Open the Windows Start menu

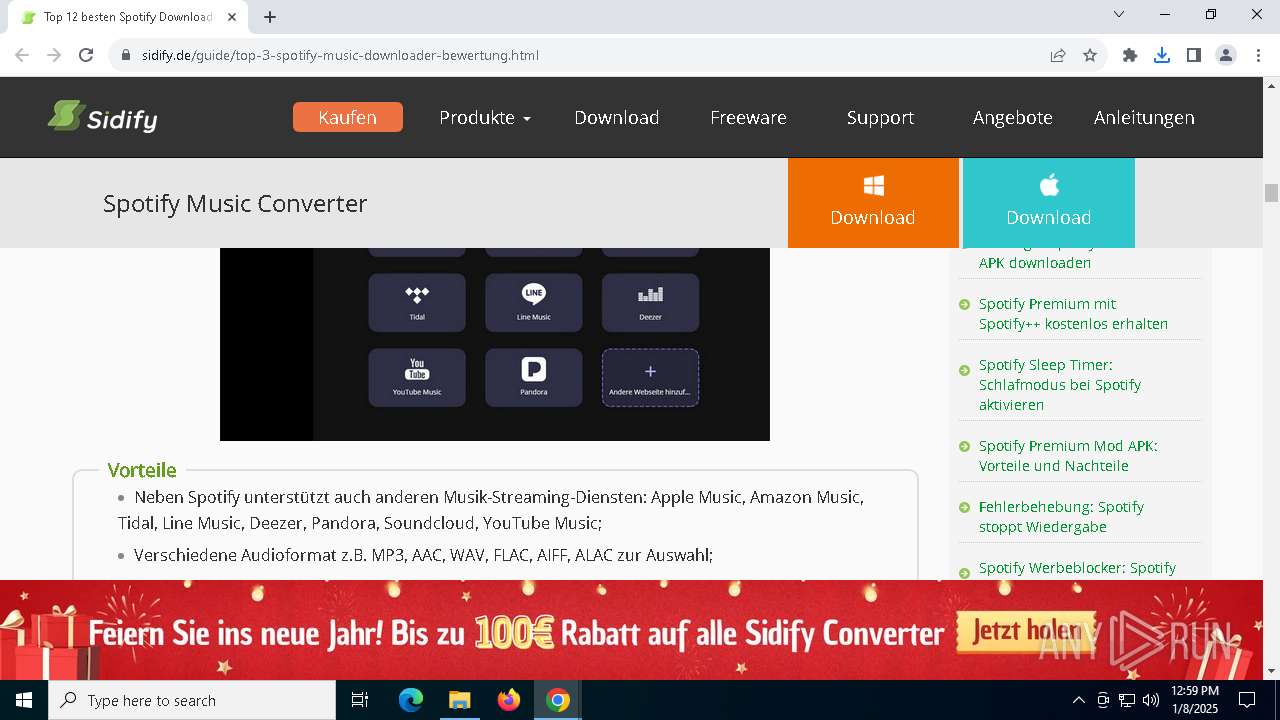click(x=24, y=700)
